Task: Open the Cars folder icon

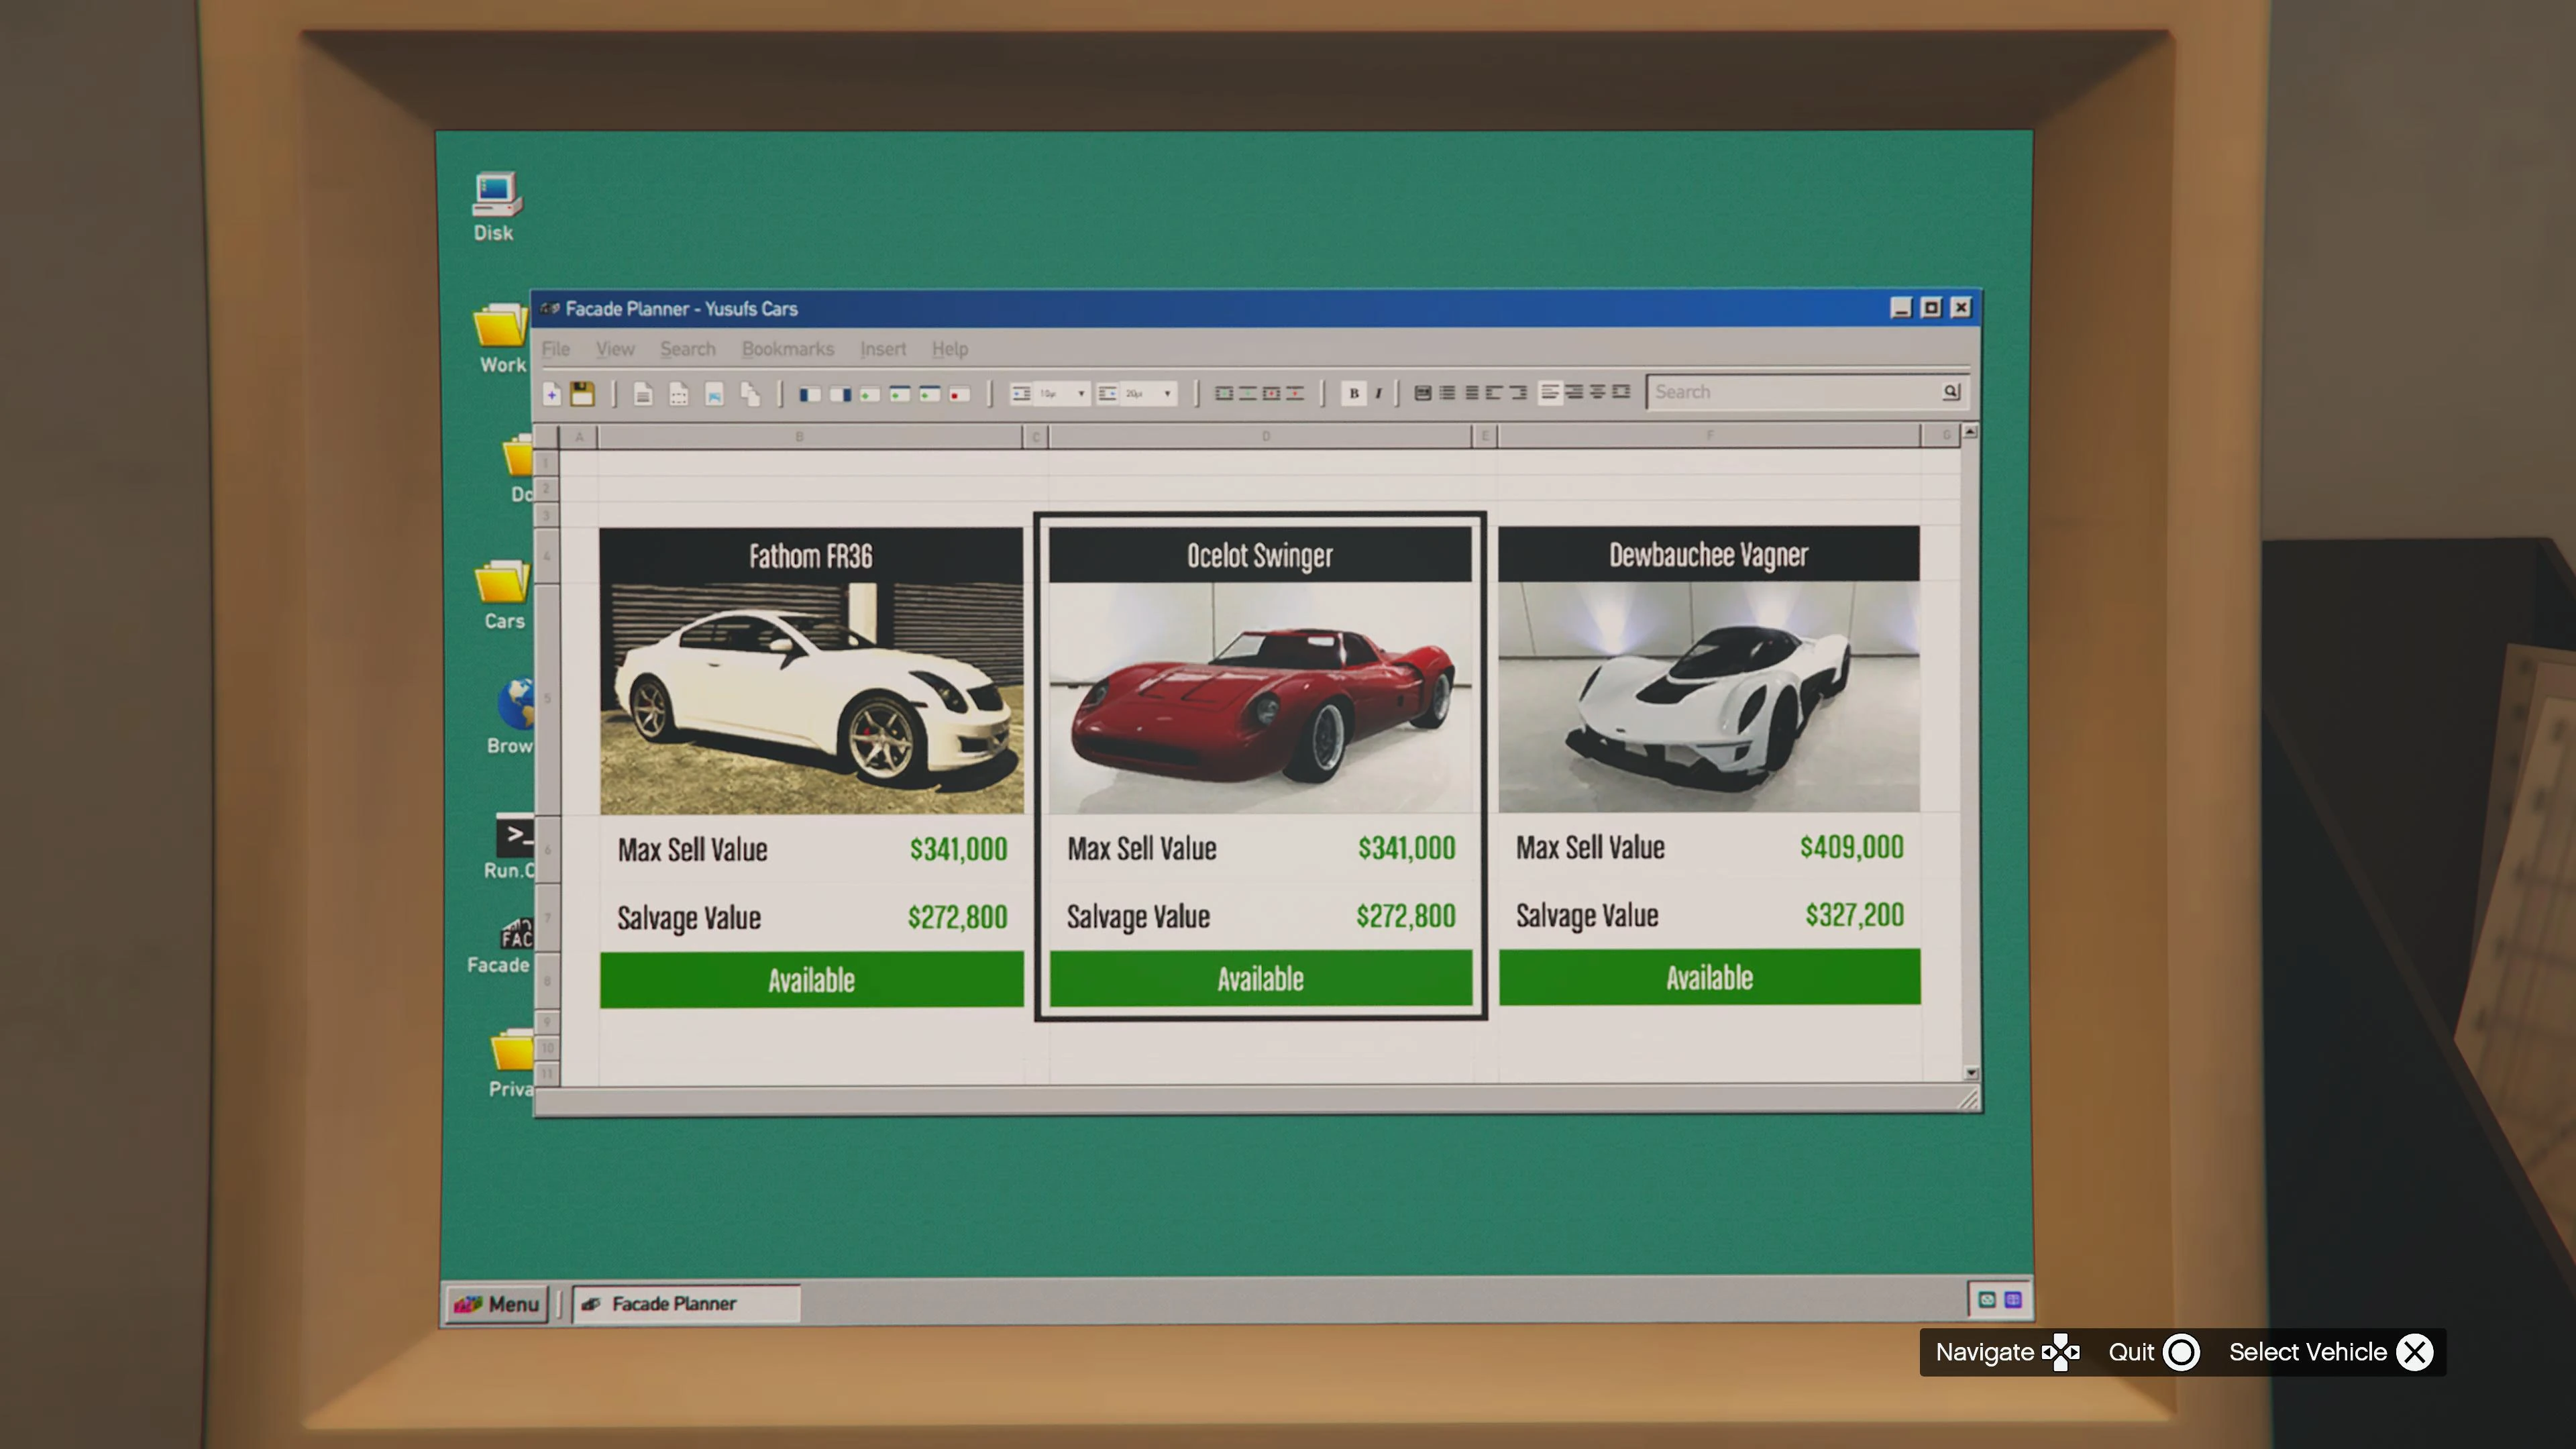Action: pyautogui.click(x=503, y=594)
